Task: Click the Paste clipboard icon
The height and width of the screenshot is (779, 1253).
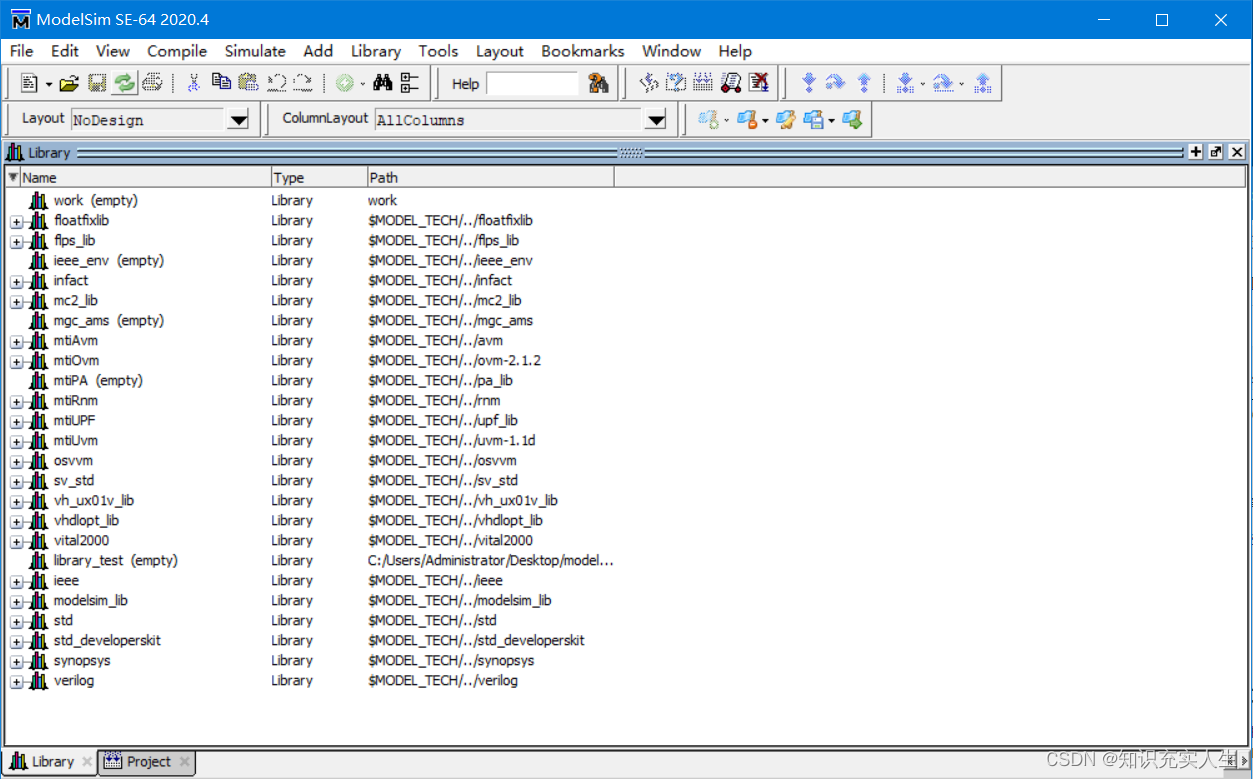Action: [248, 83]
